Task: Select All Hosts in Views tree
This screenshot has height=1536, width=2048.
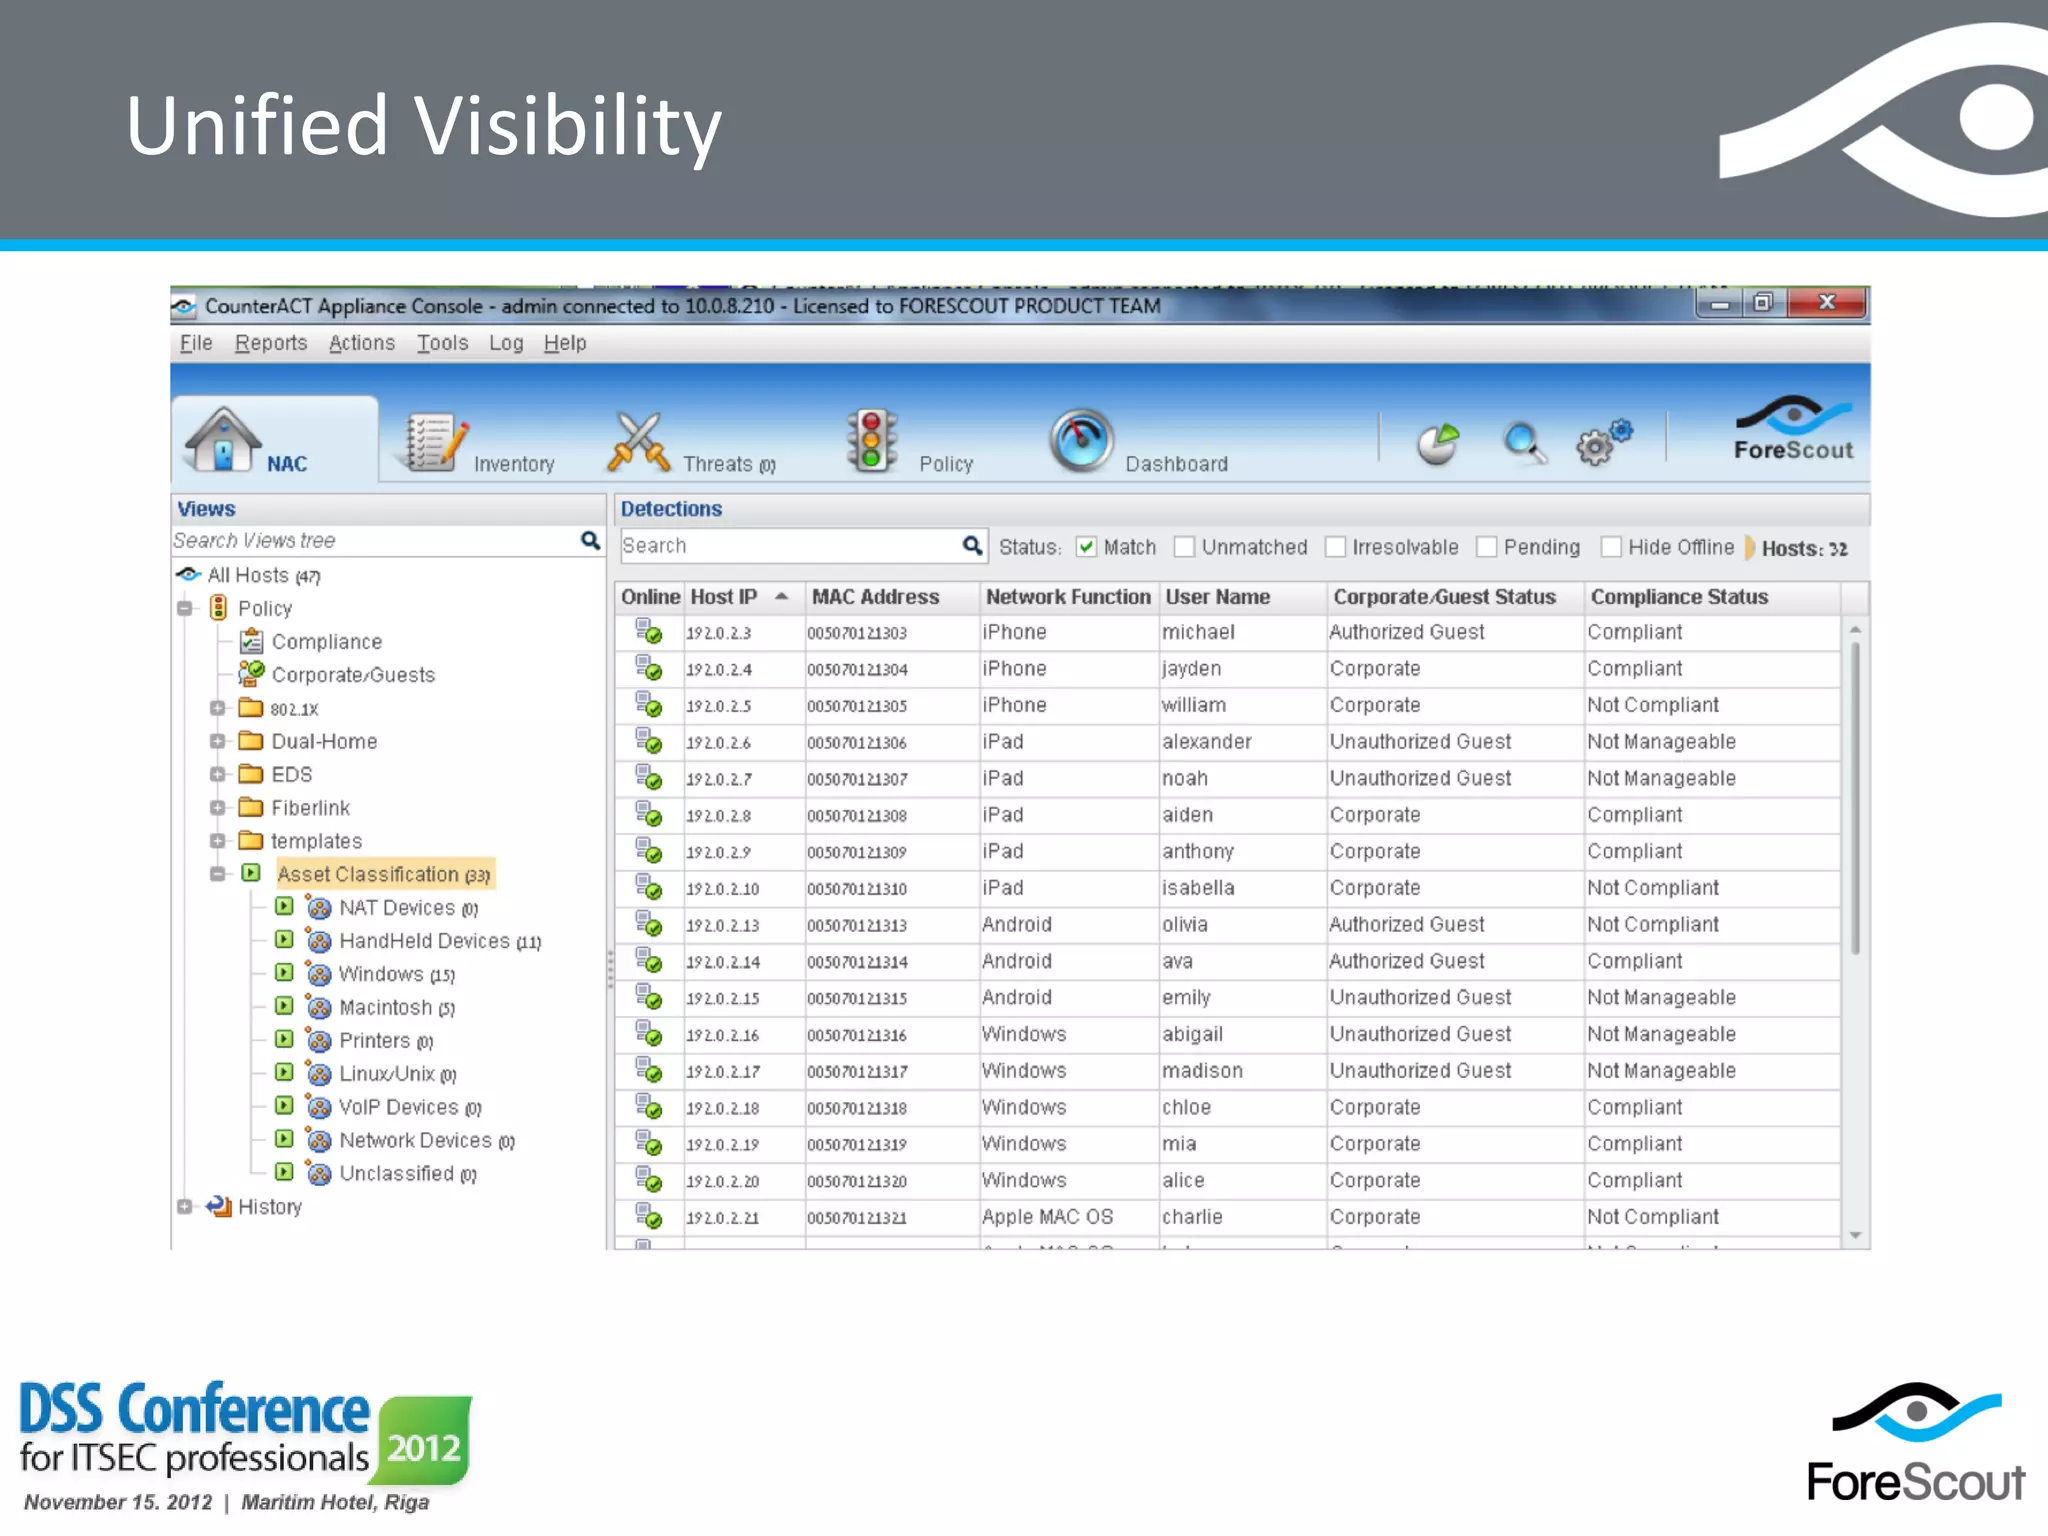Action: tap(264, 576)
